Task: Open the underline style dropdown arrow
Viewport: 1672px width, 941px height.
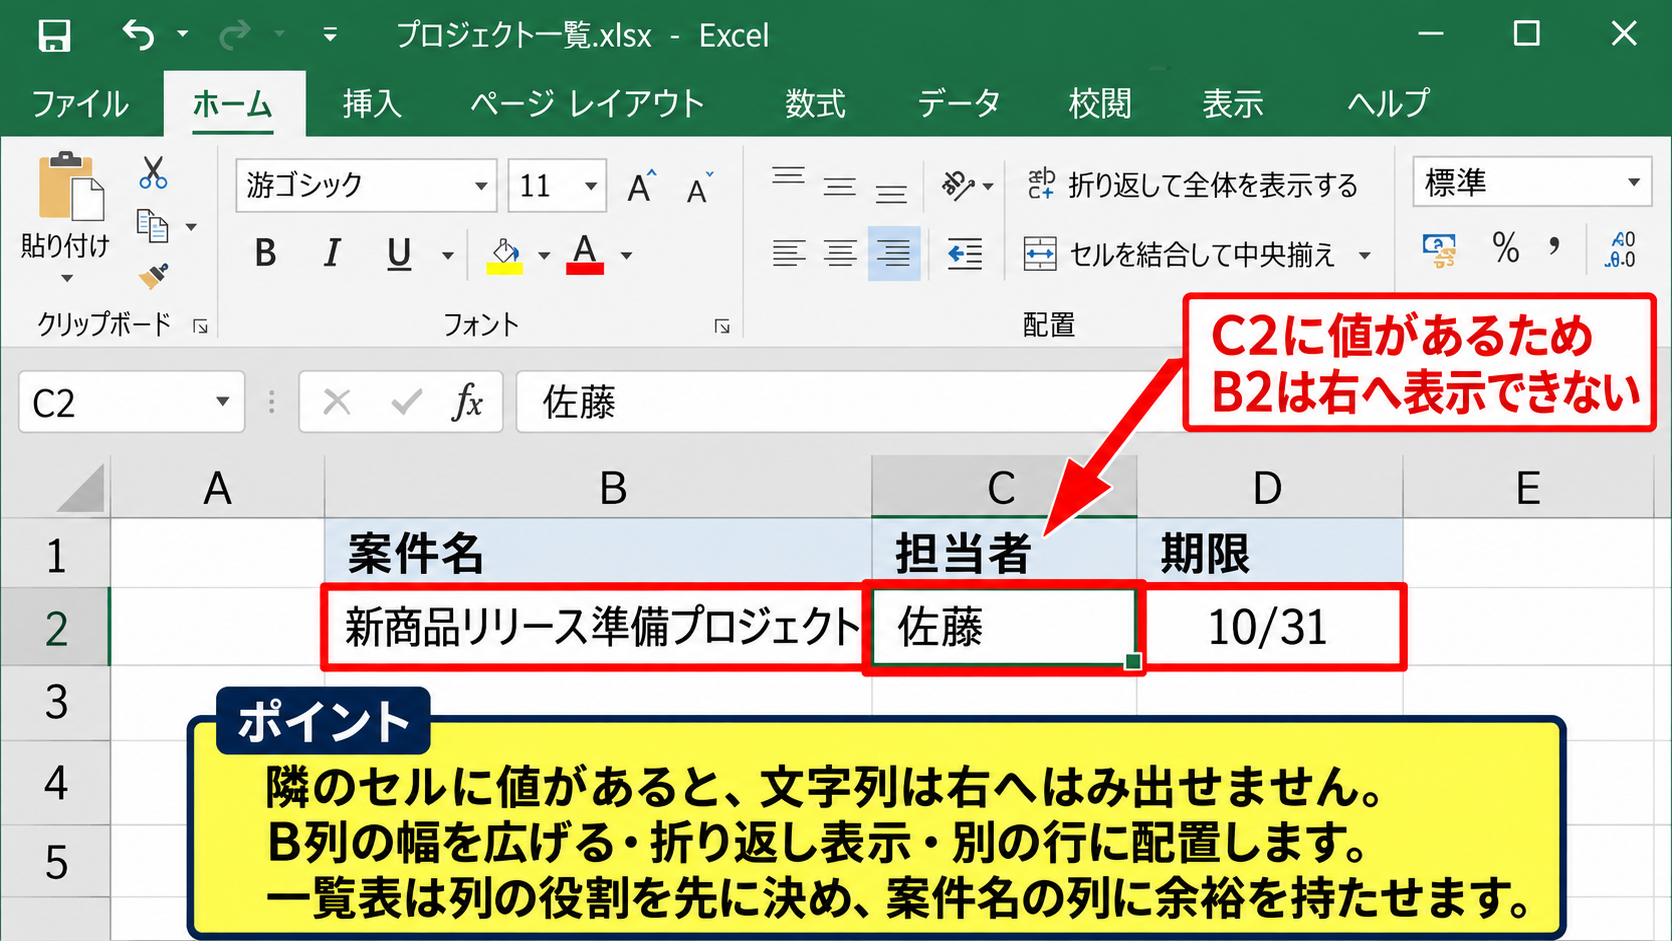Action: pos(448,256)
